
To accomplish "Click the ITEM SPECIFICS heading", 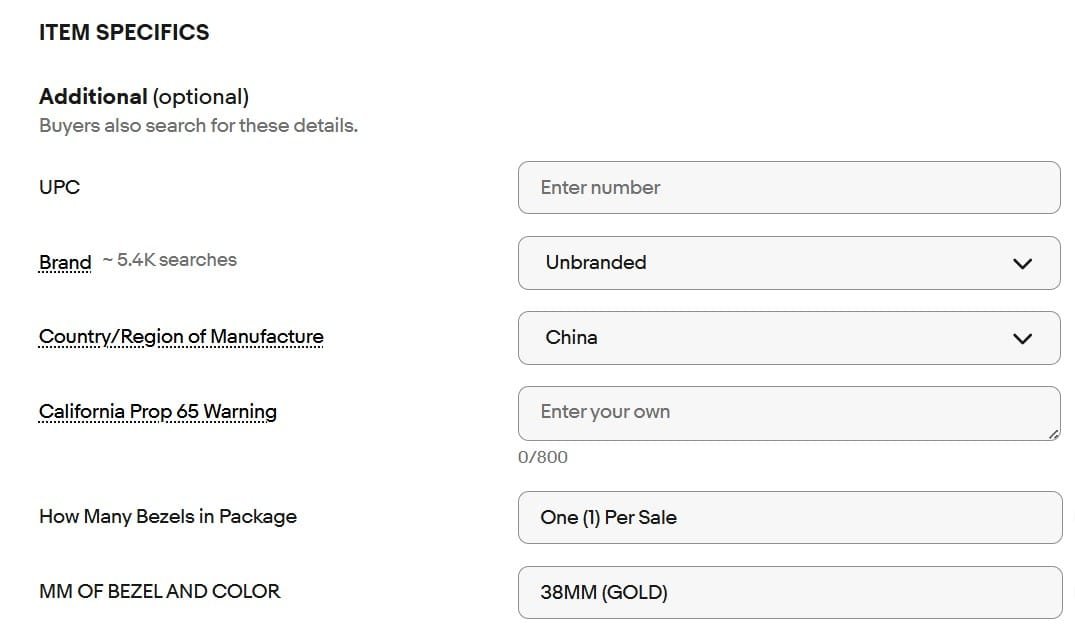I will click(124, 32).
